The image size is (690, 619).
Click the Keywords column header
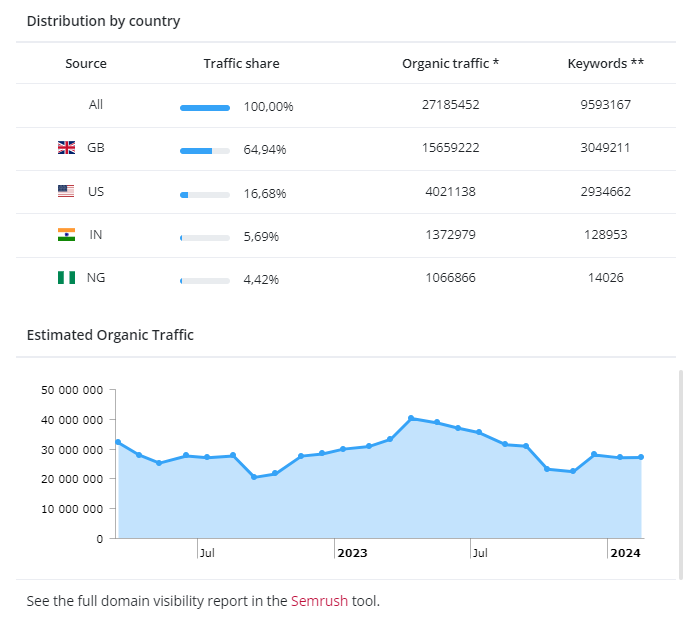[606, 63]
